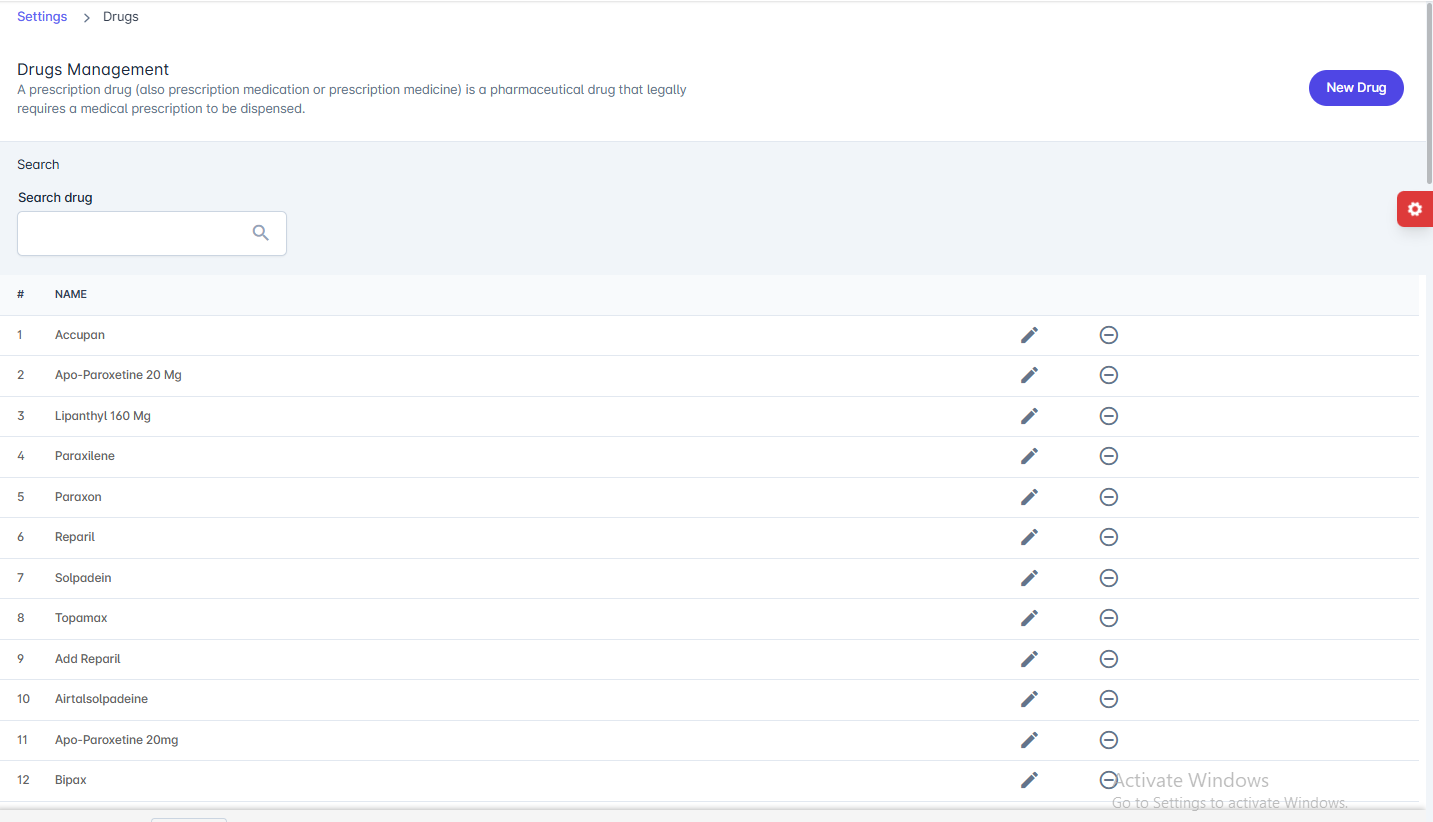Open edit for Paraxilene
The height and width of the screenshot is (822, 1433).
[1029, 456]
